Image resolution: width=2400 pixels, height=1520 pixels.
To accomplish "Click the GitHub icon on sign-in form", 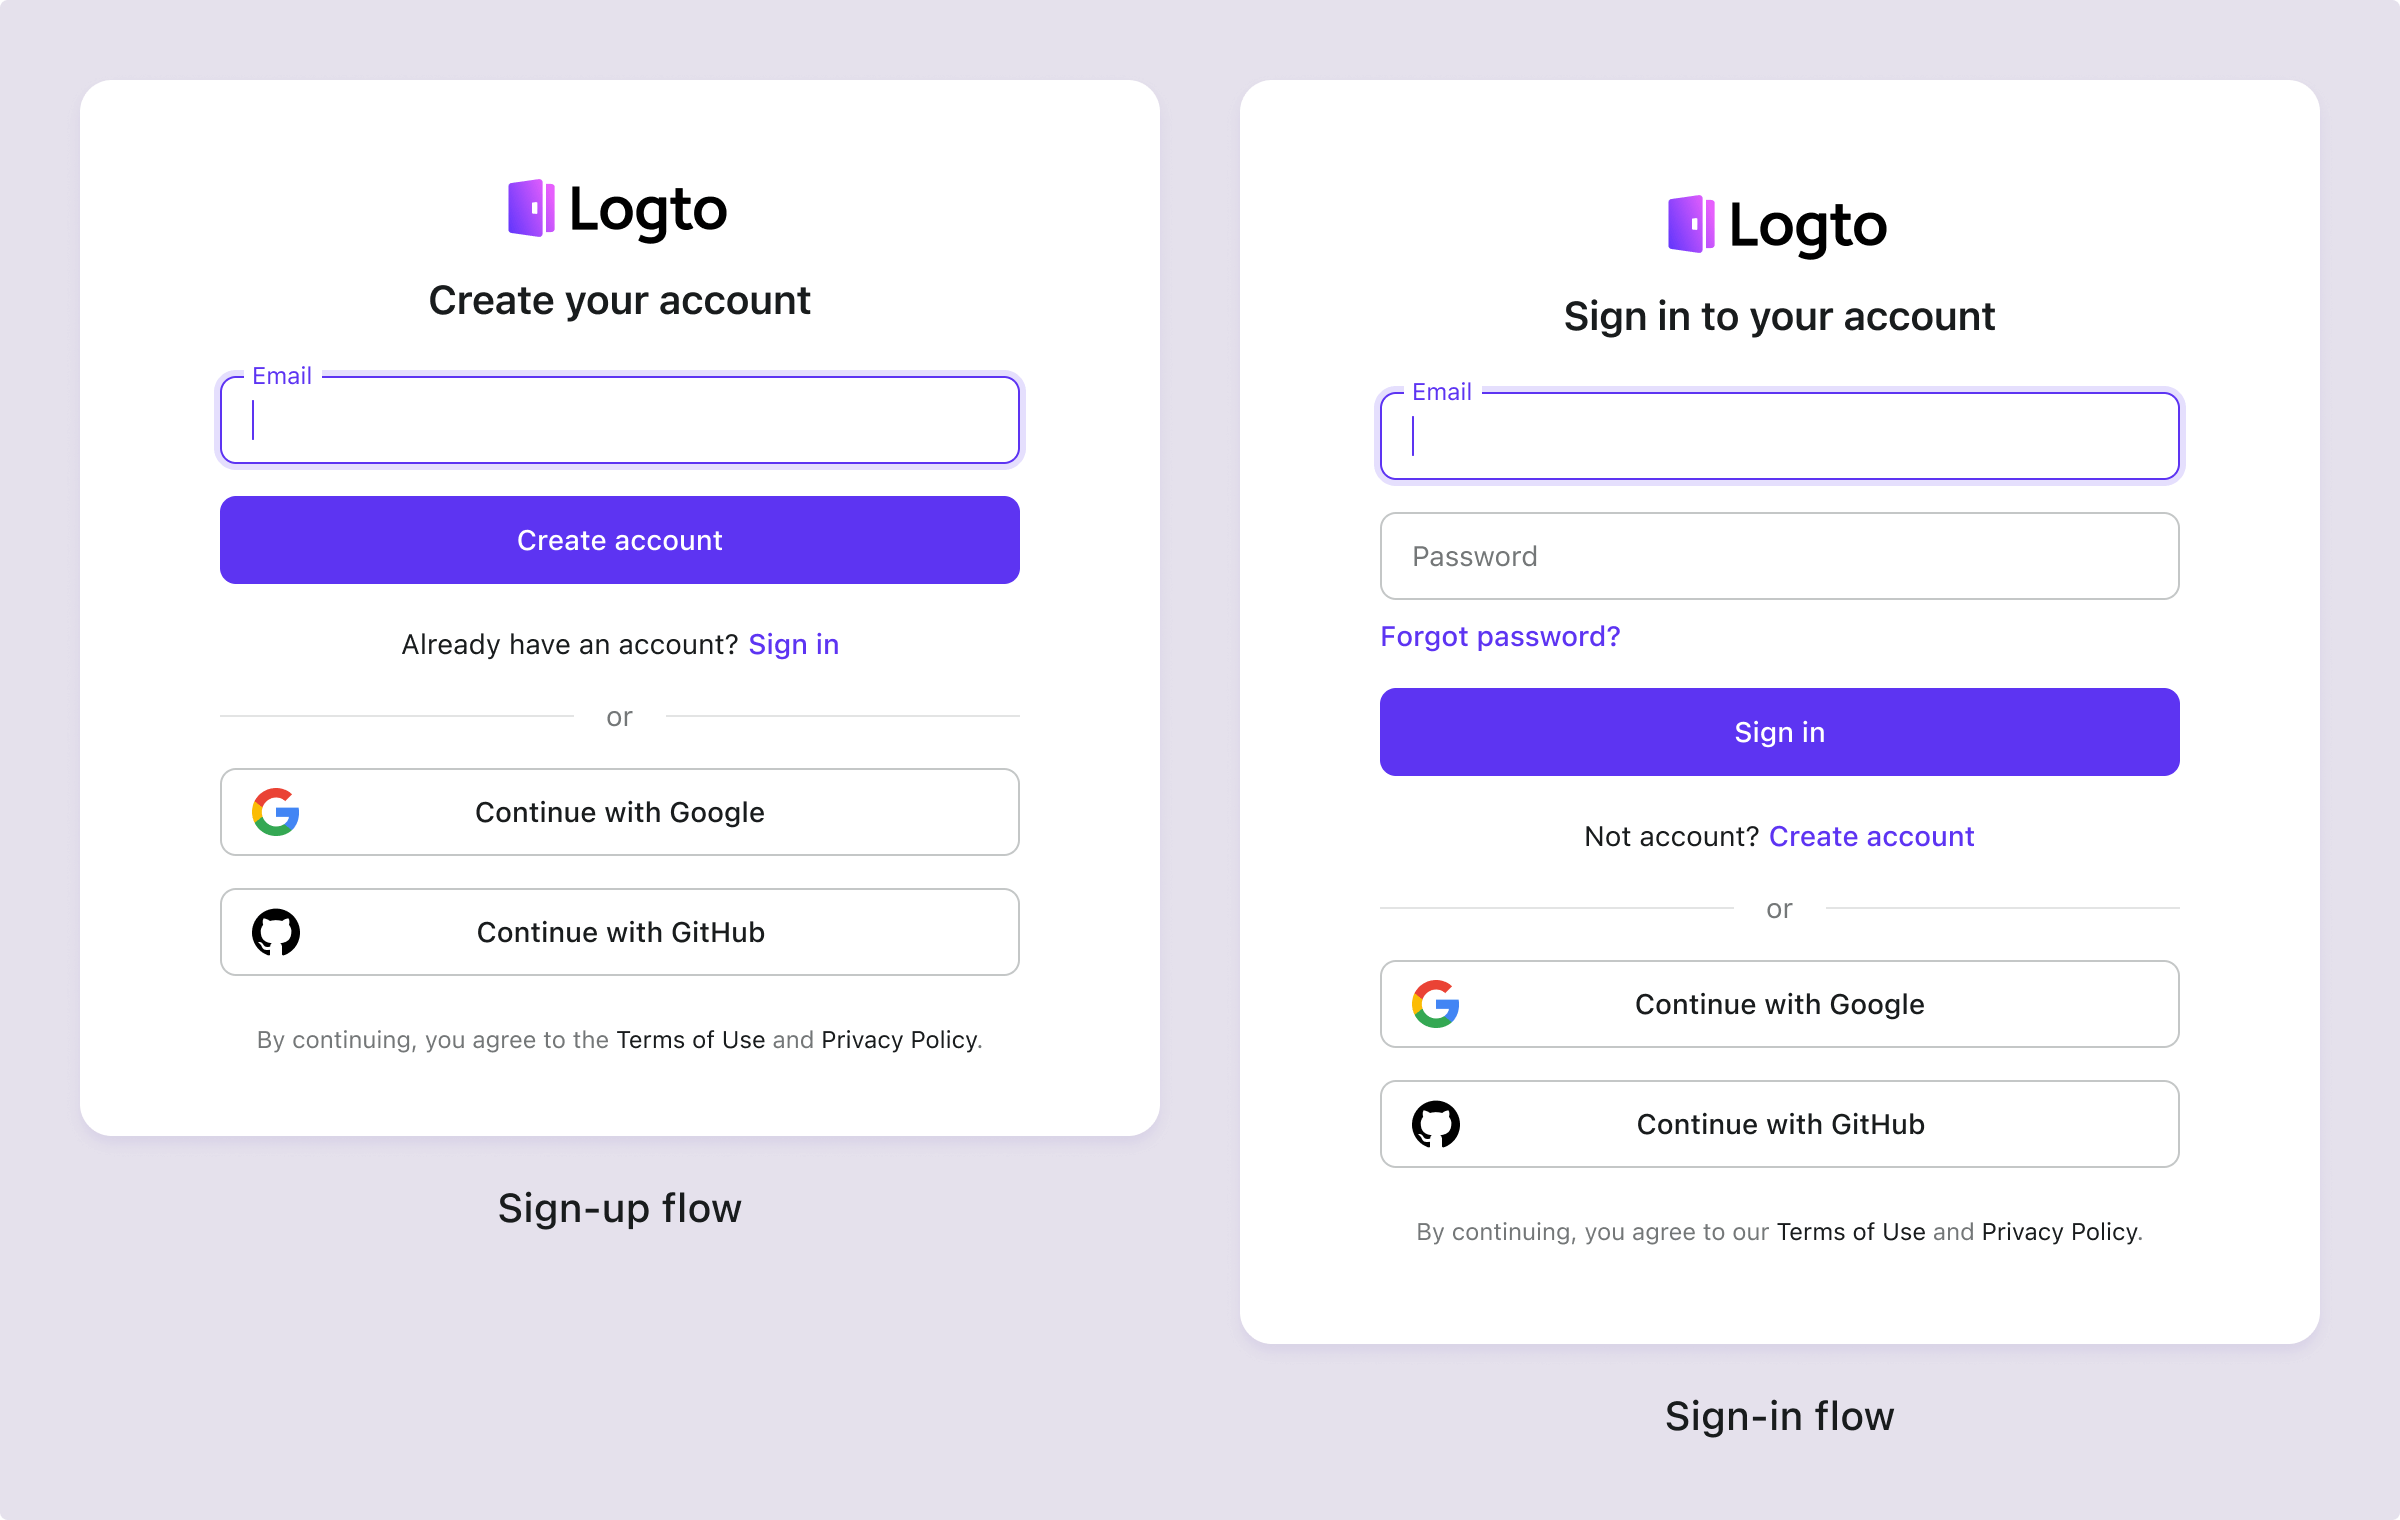I will click(1436, 1123).
